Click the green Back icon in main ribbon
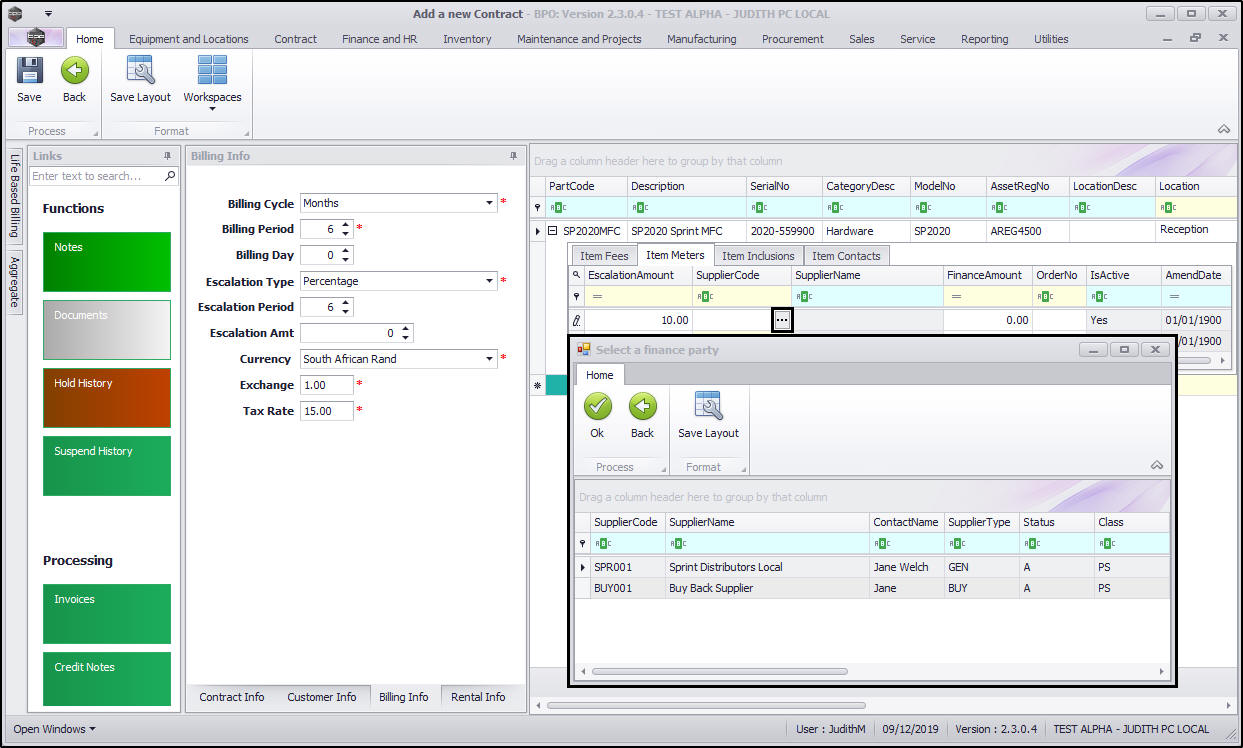The width and height of the screenshot is (1243, 748). point(74,72)
